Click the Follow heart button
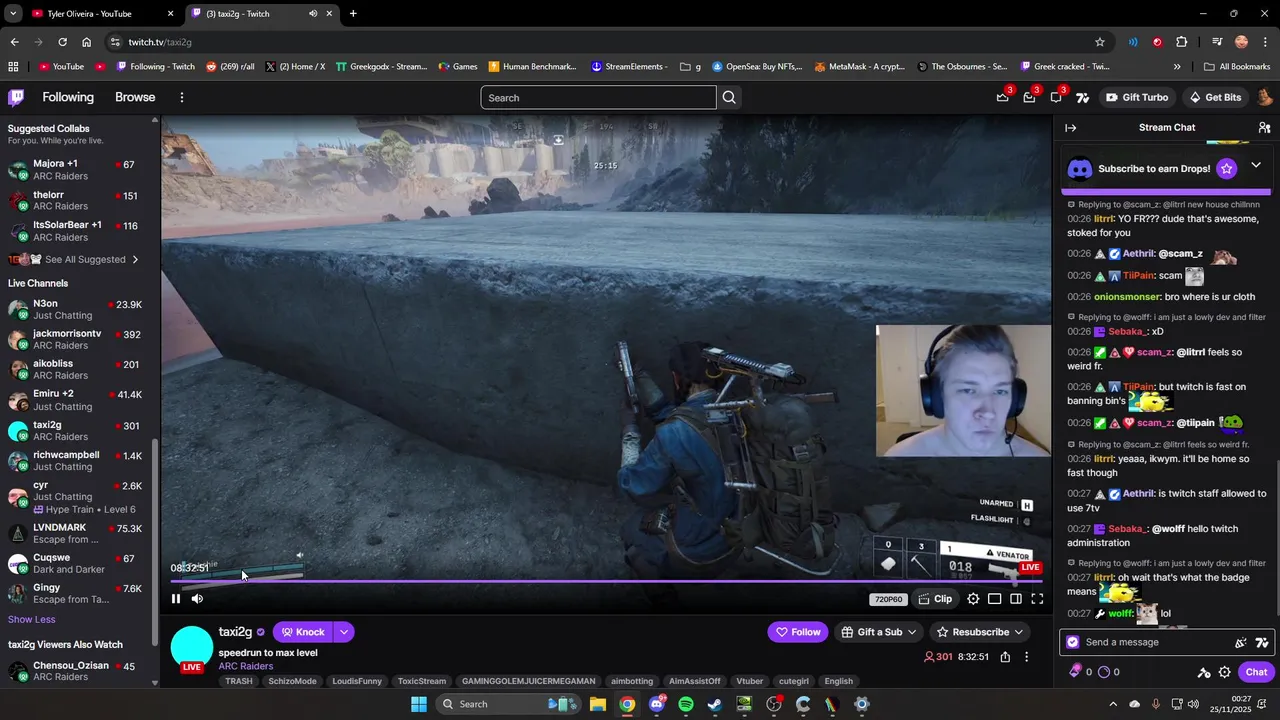The width and height of the screenshot is (1280, 720). tap(799, 632)
